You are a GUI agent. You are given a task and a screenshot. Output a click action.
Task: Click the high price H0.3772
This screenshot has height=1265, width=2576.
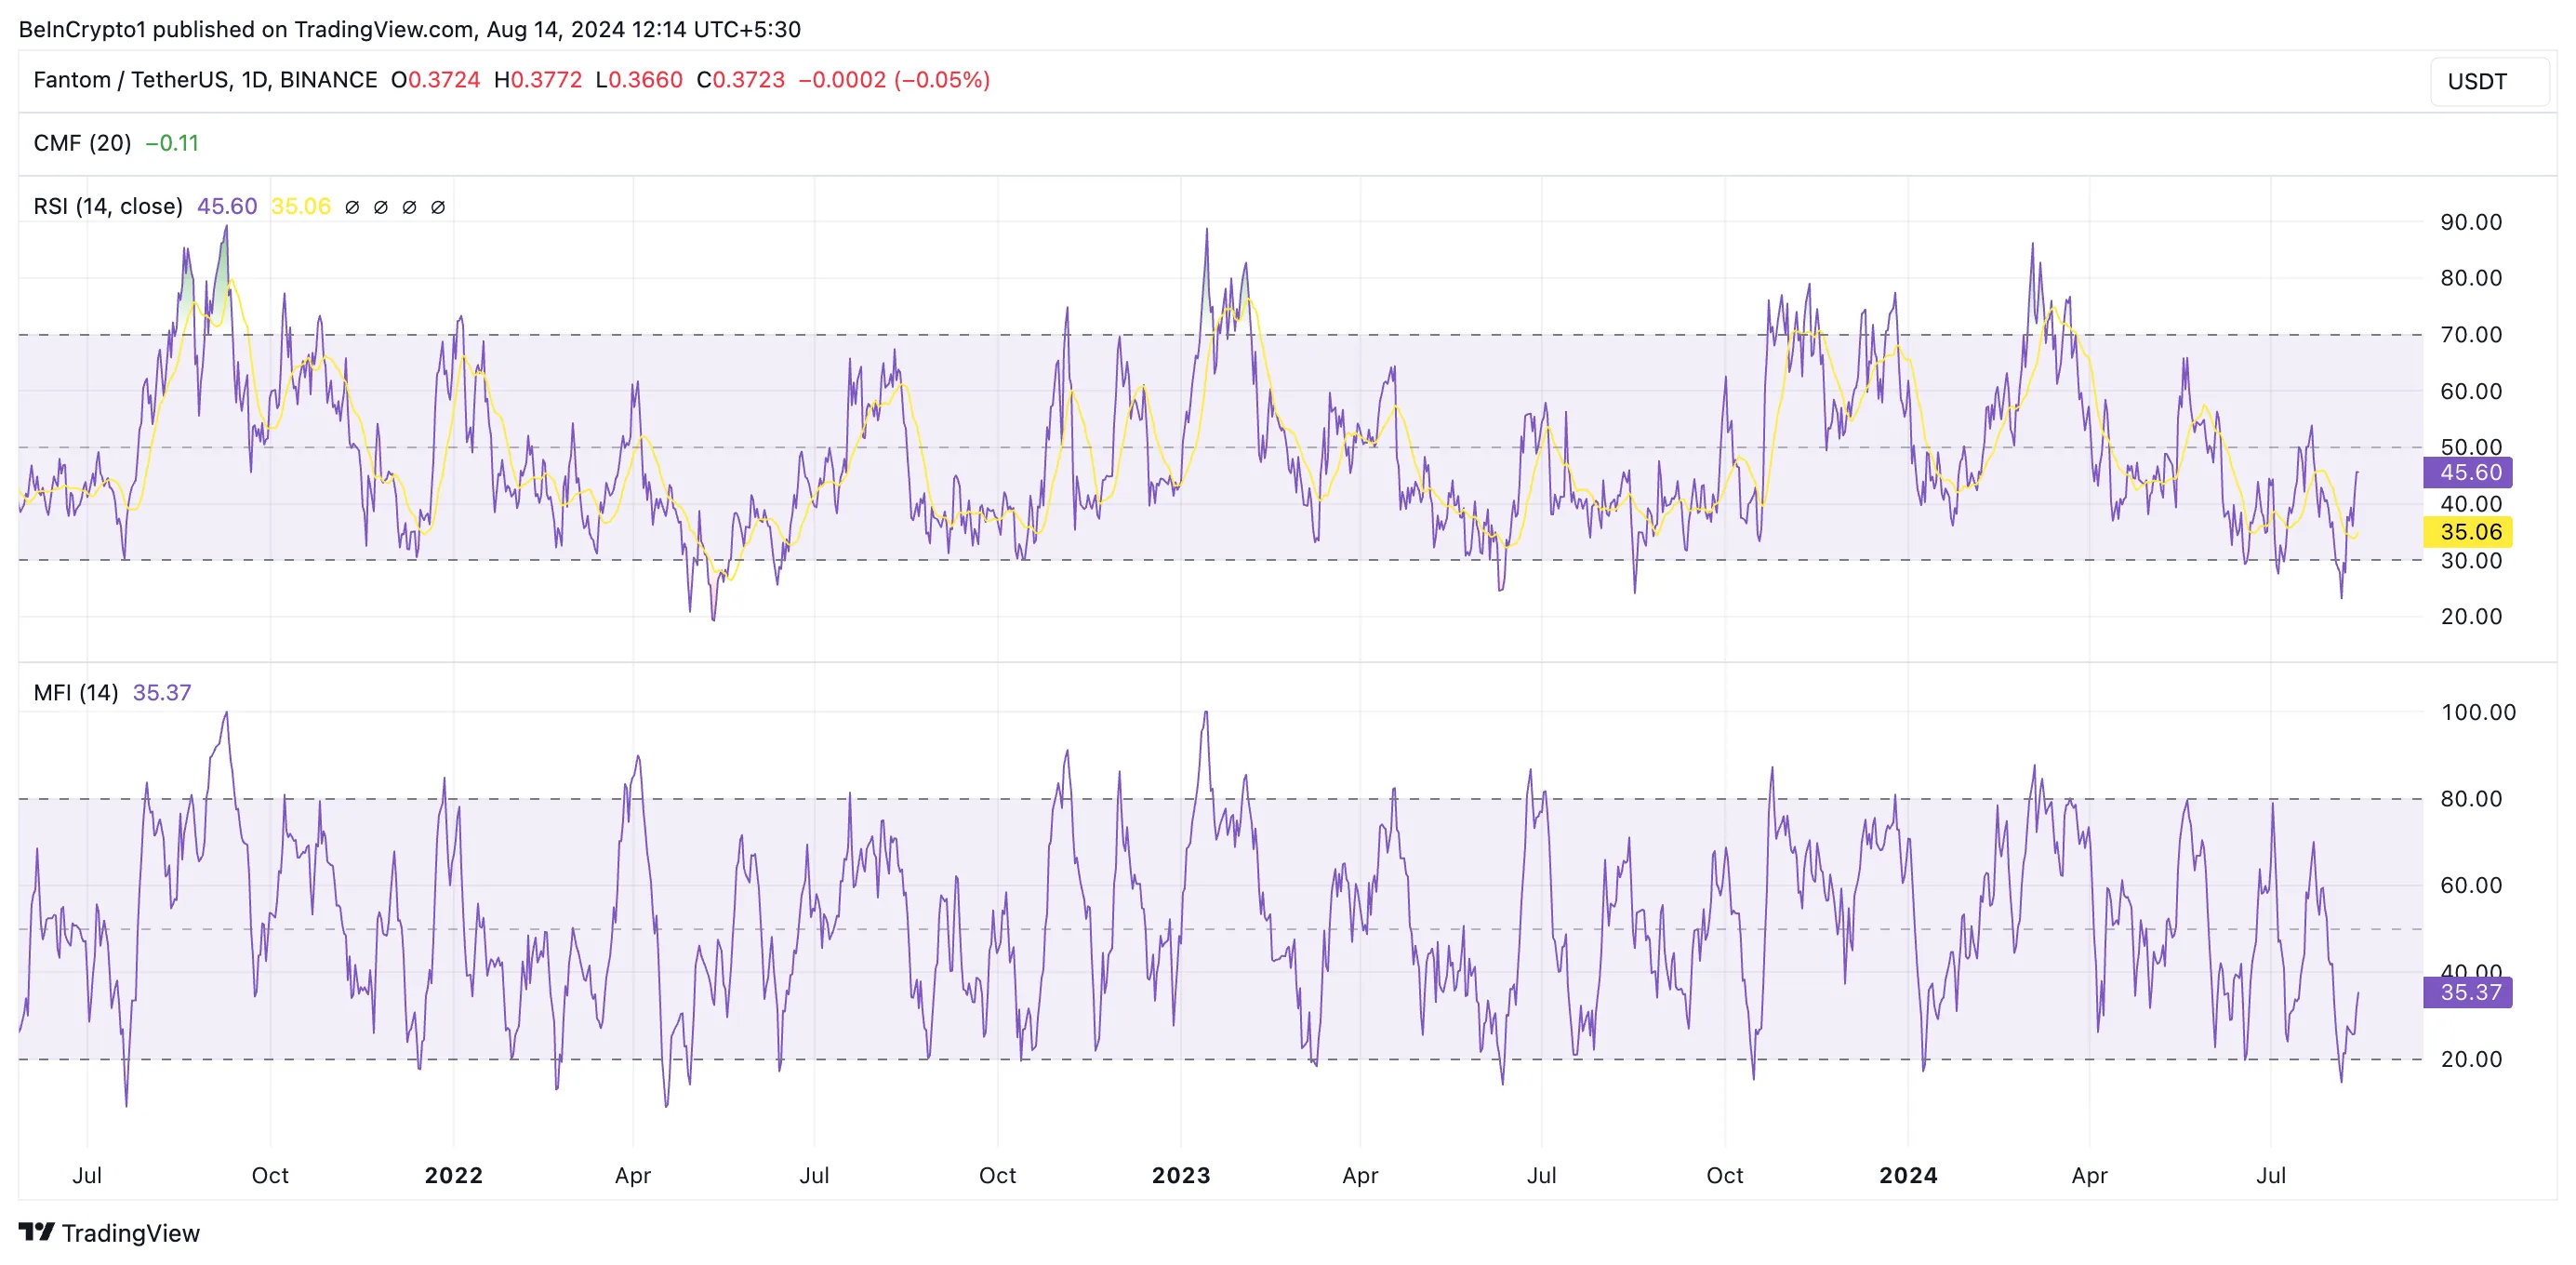538,80
